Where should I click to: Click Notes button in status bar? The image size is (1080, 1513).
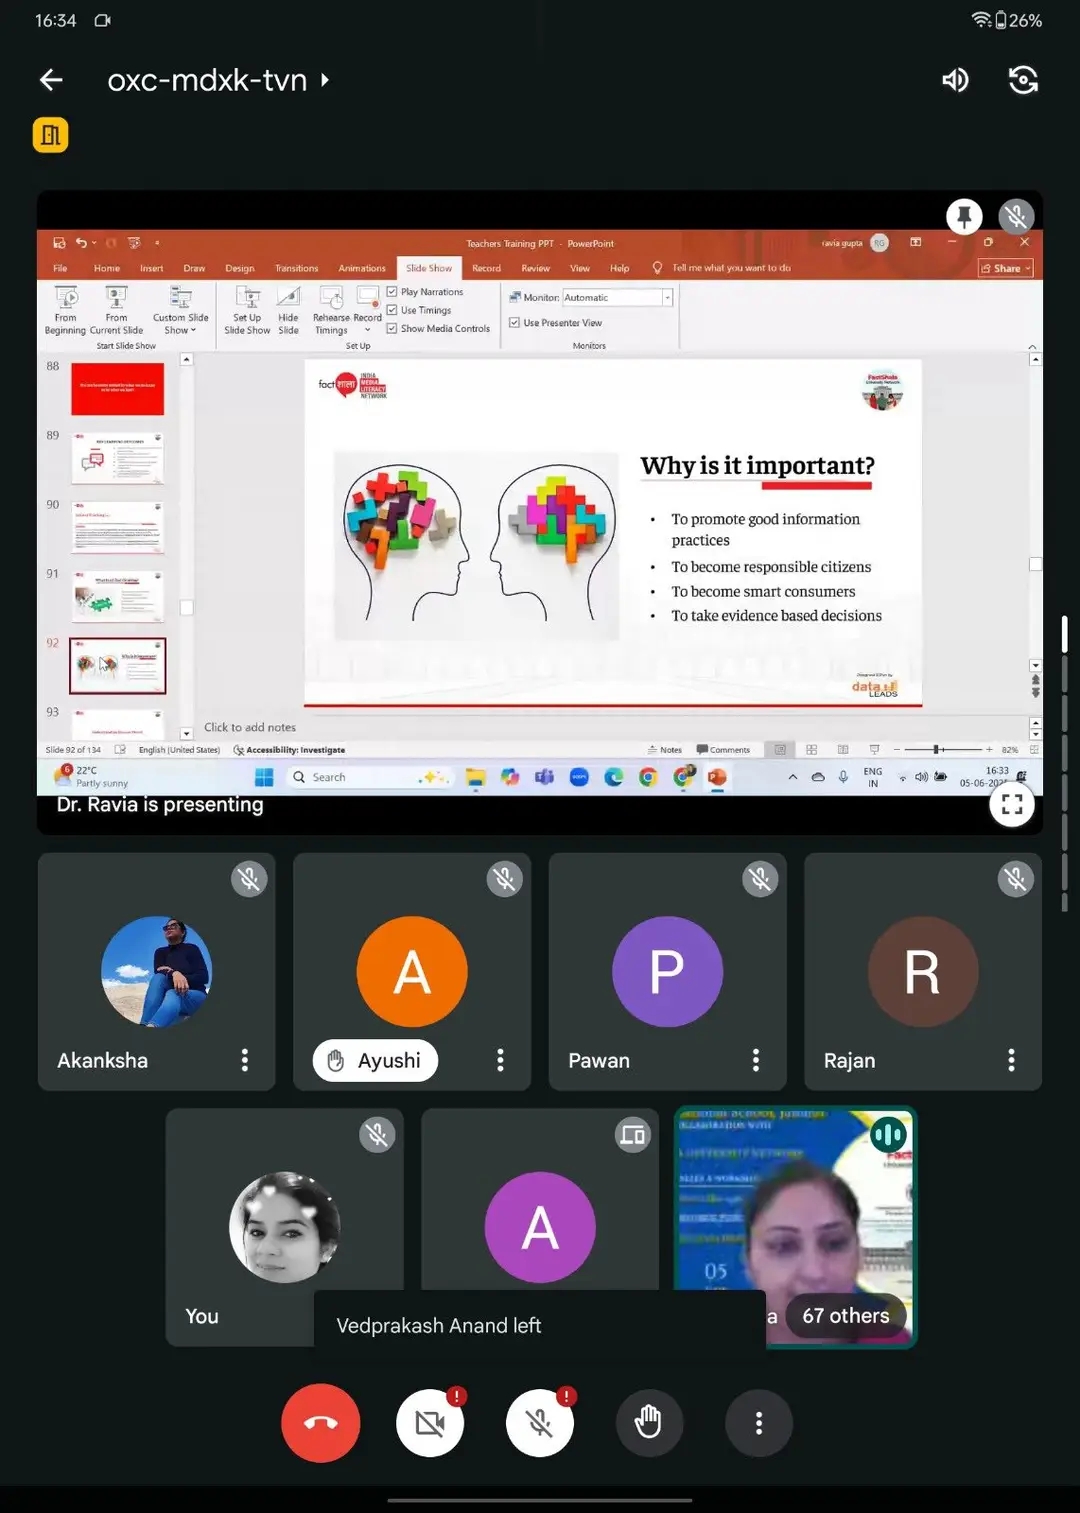point(665,750)
